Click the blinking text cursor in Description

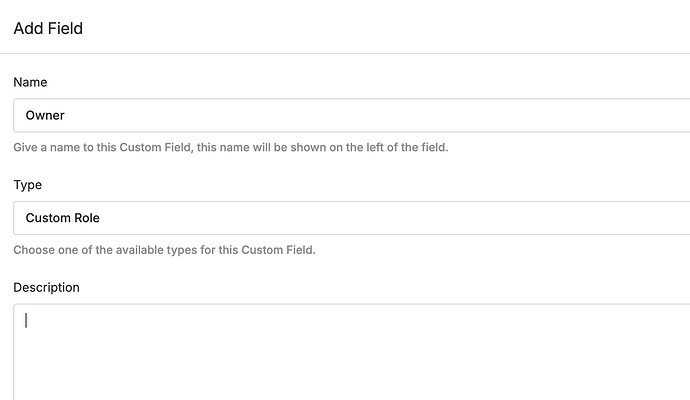[26, 321]
